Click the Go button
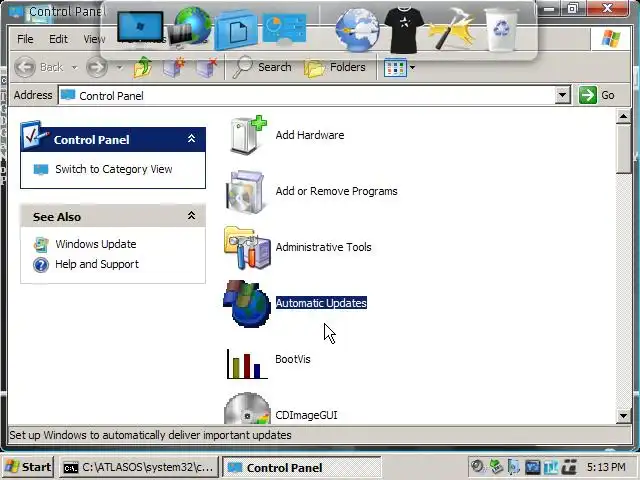Screen dimensions: 640x480 596,95
